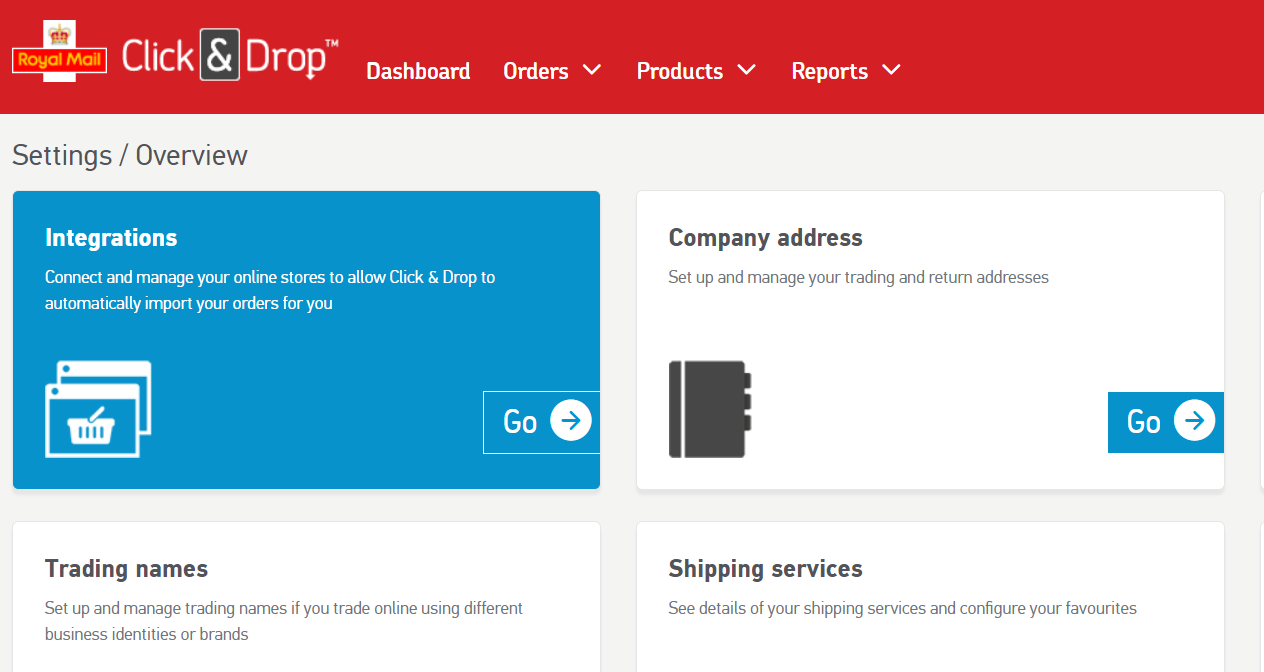Viewport: 1264px width, 672px height.
Task: Click the 'Settings / Overview' breadcrumb text
Action: (130, 156)
